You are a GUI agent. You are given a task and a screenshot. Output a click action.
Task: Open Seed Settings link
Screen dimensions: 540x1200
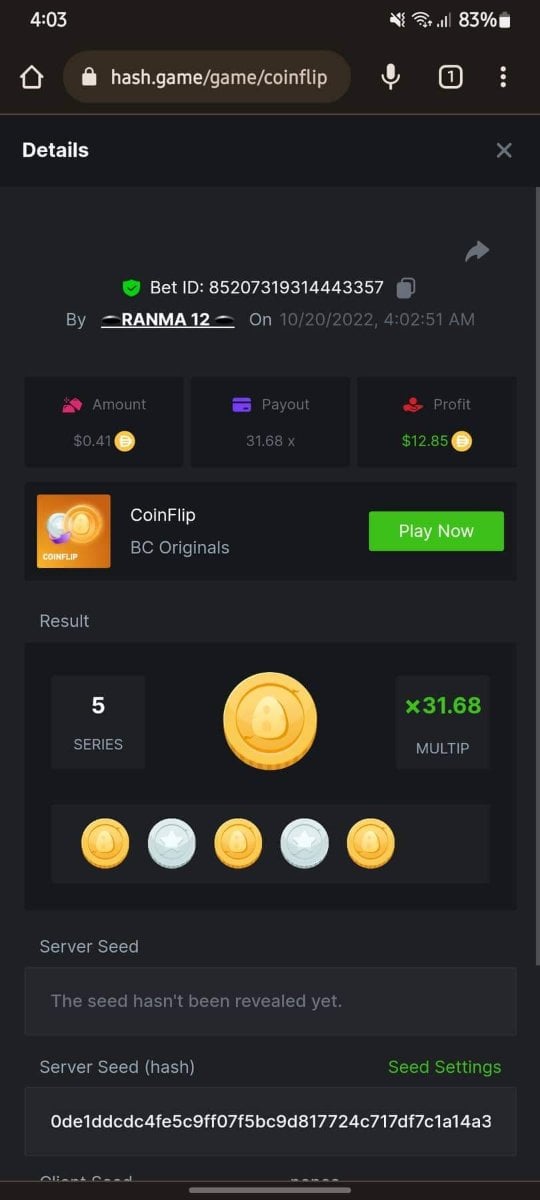444,1067
